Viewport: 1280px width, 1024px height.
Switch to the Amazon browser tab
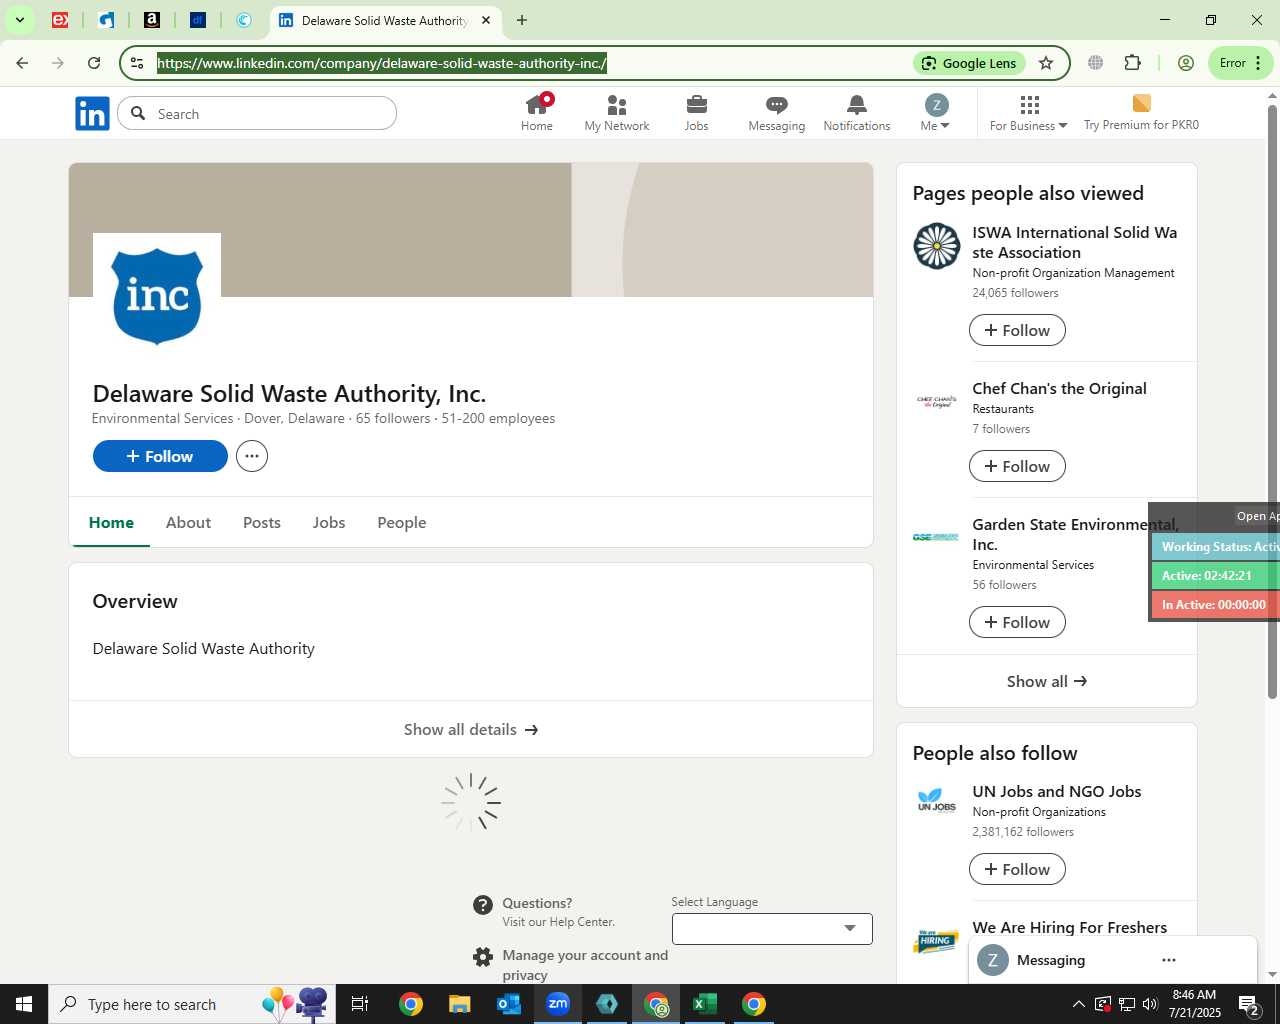pyautogui.click(x=152, y=20)
